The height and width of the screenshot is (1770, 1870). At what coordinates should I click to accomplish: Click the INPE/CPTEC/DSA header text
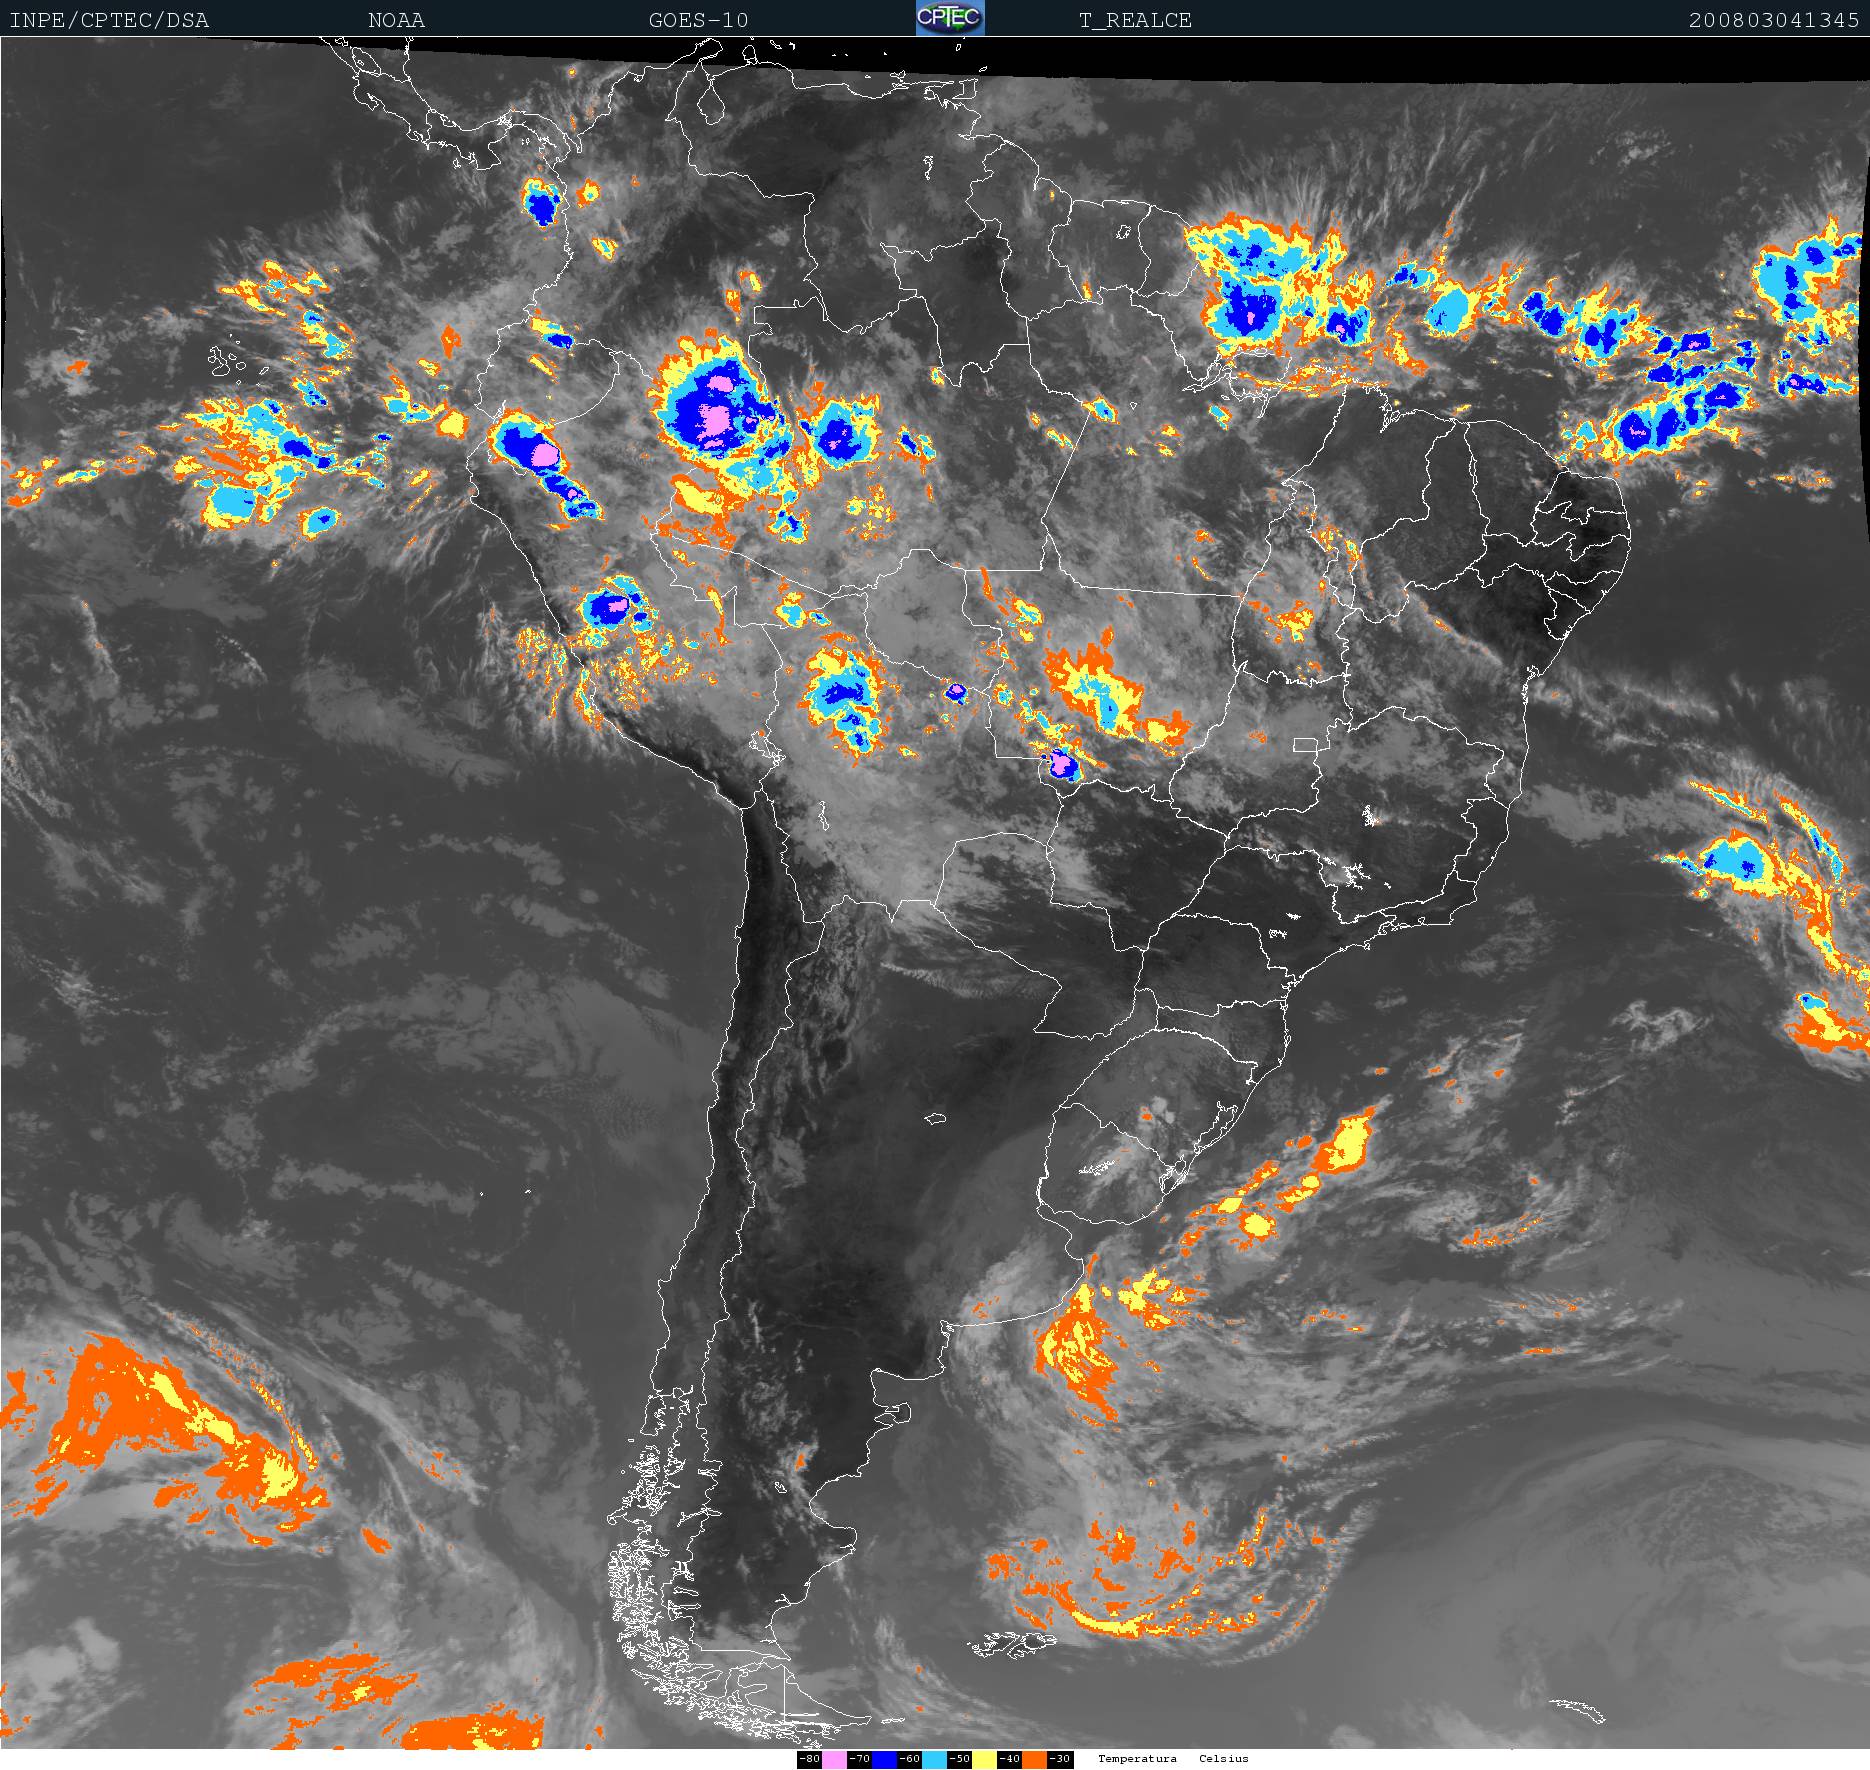pos(109,20)
